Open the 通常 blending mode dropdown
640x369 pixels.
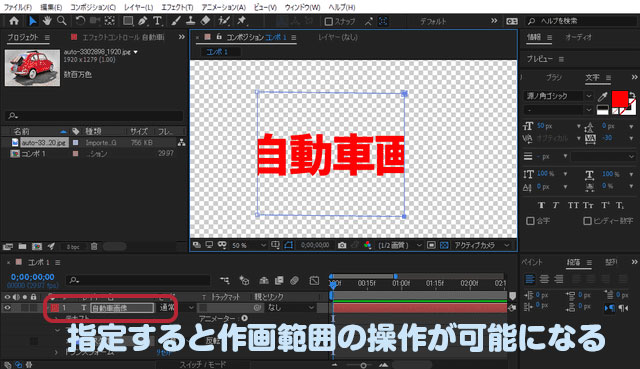(x=176, y=307)
